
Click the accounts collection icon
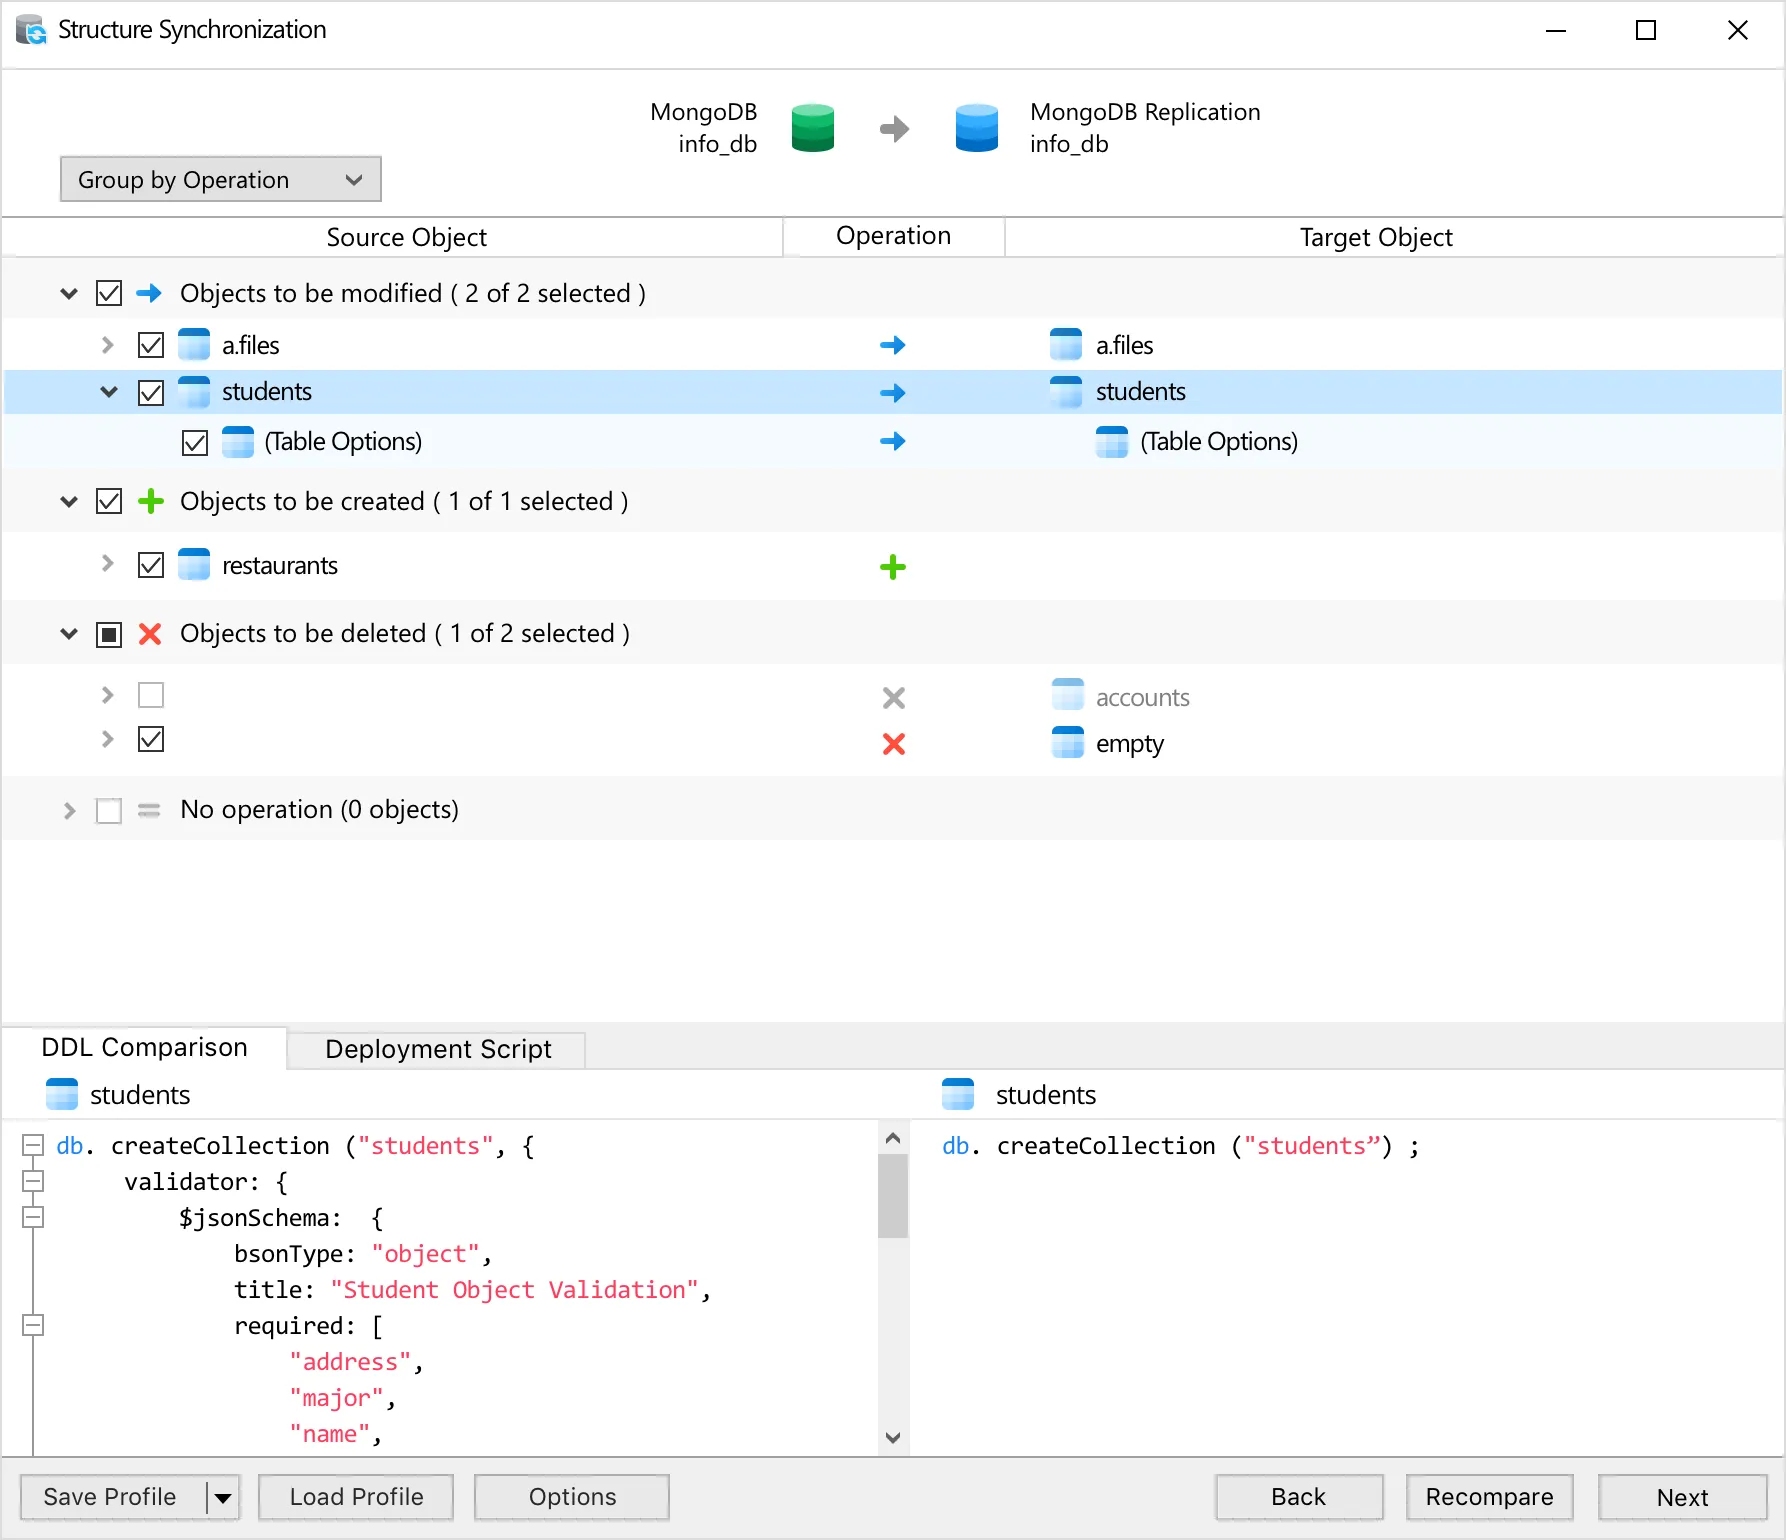tap(1068, 695)
